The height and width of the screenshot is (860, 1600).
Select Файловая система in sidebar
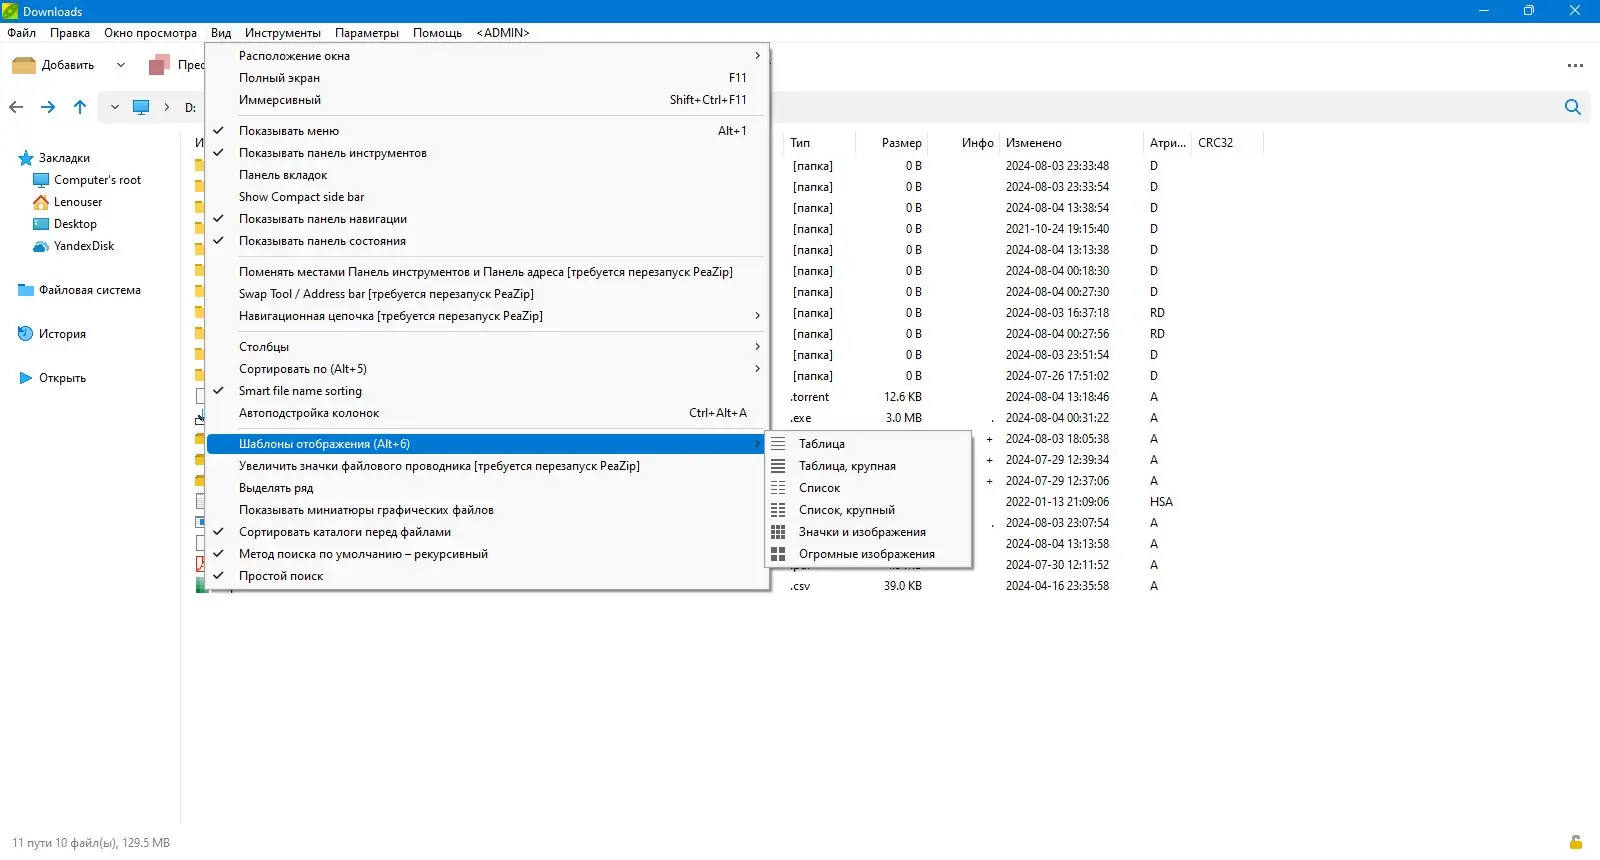point(90,290)
